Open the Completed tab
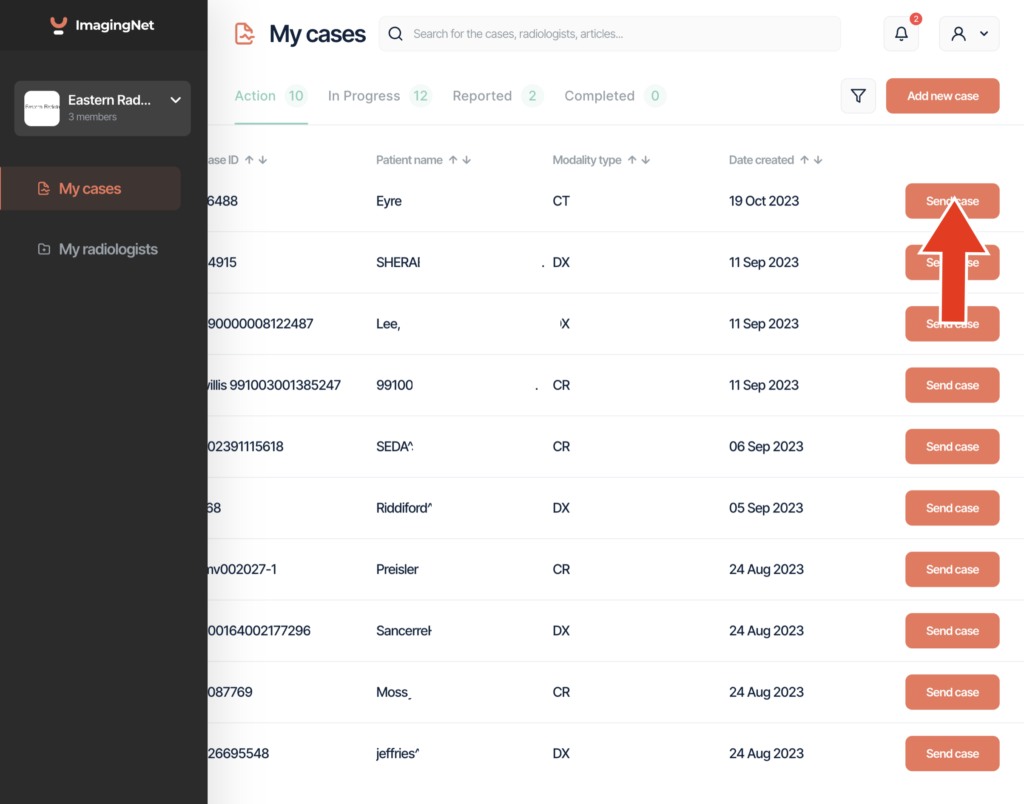This screenshot has width=1024, height=804. pyautogui.click(x=599, y=96)
